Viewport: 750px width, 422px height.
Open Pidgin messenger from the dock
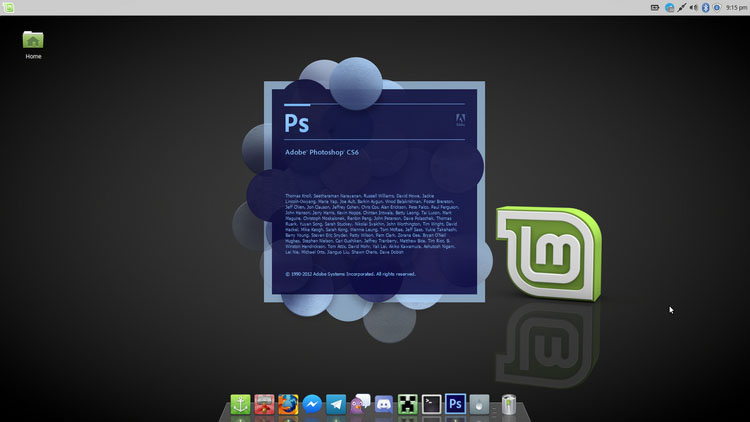360,404
